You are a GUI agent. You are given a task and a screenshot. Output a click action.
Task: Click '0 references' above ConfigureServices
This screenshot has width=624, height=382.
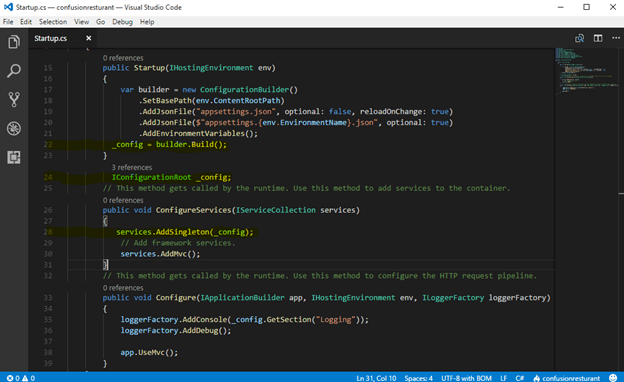(123, 200)
